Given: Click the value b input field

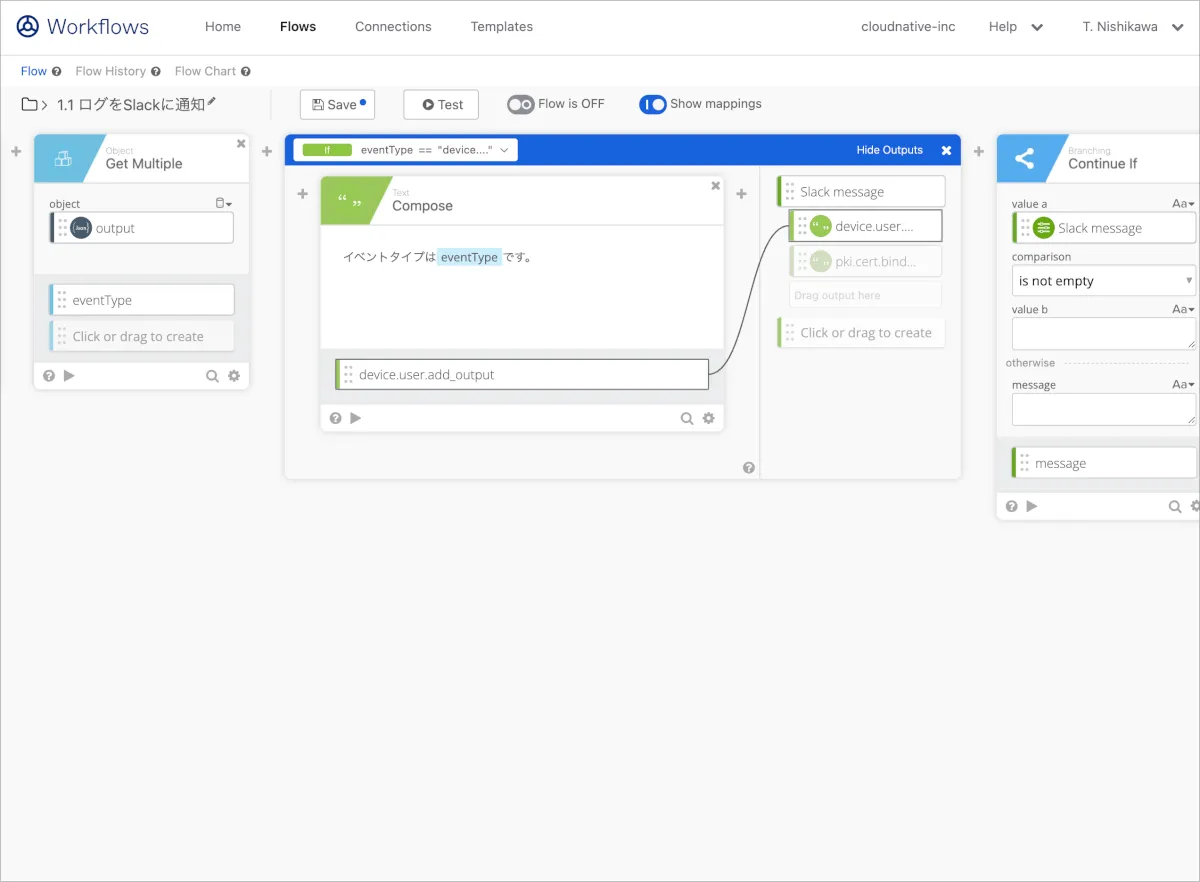Looking at the screenshot, I should (1104, 333).
